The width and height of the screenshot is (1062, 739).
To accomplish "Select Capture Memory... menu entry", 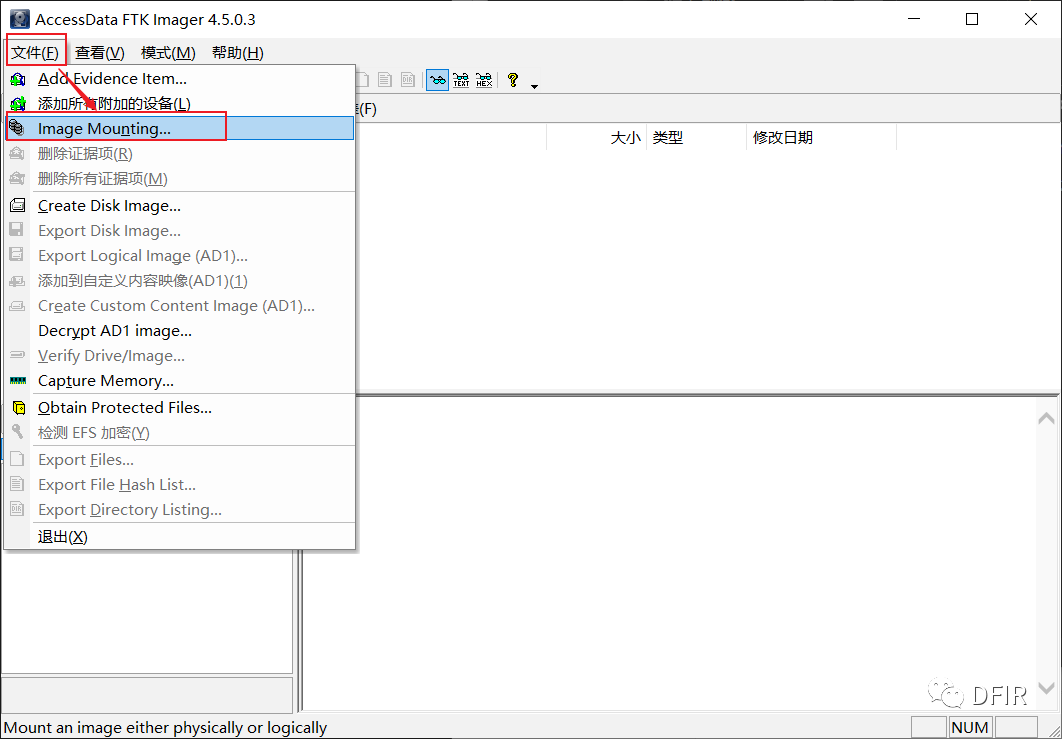I will pos(179,381).
